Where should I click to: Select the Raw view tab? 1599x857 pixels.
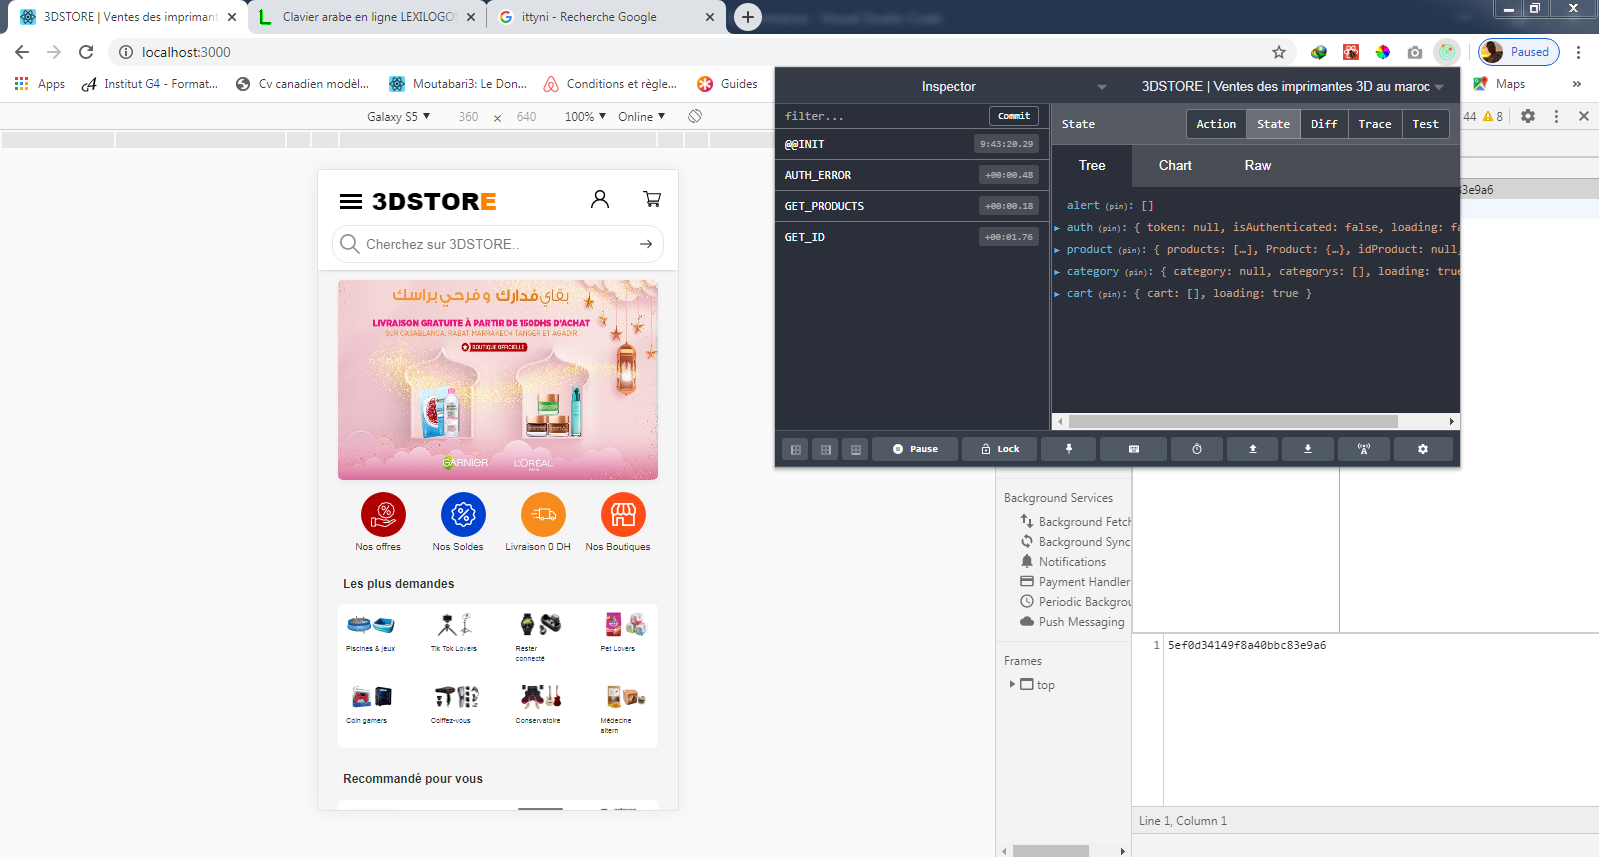click(1258, 165)
